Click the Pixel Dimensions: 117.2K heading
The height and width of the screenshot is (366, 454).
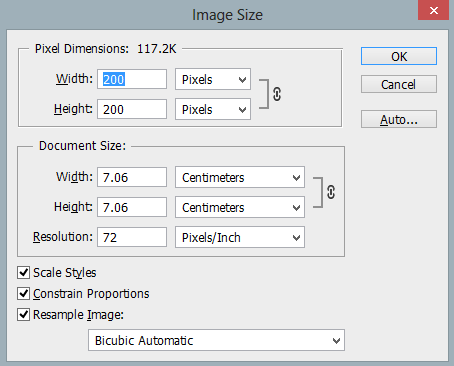106,49
